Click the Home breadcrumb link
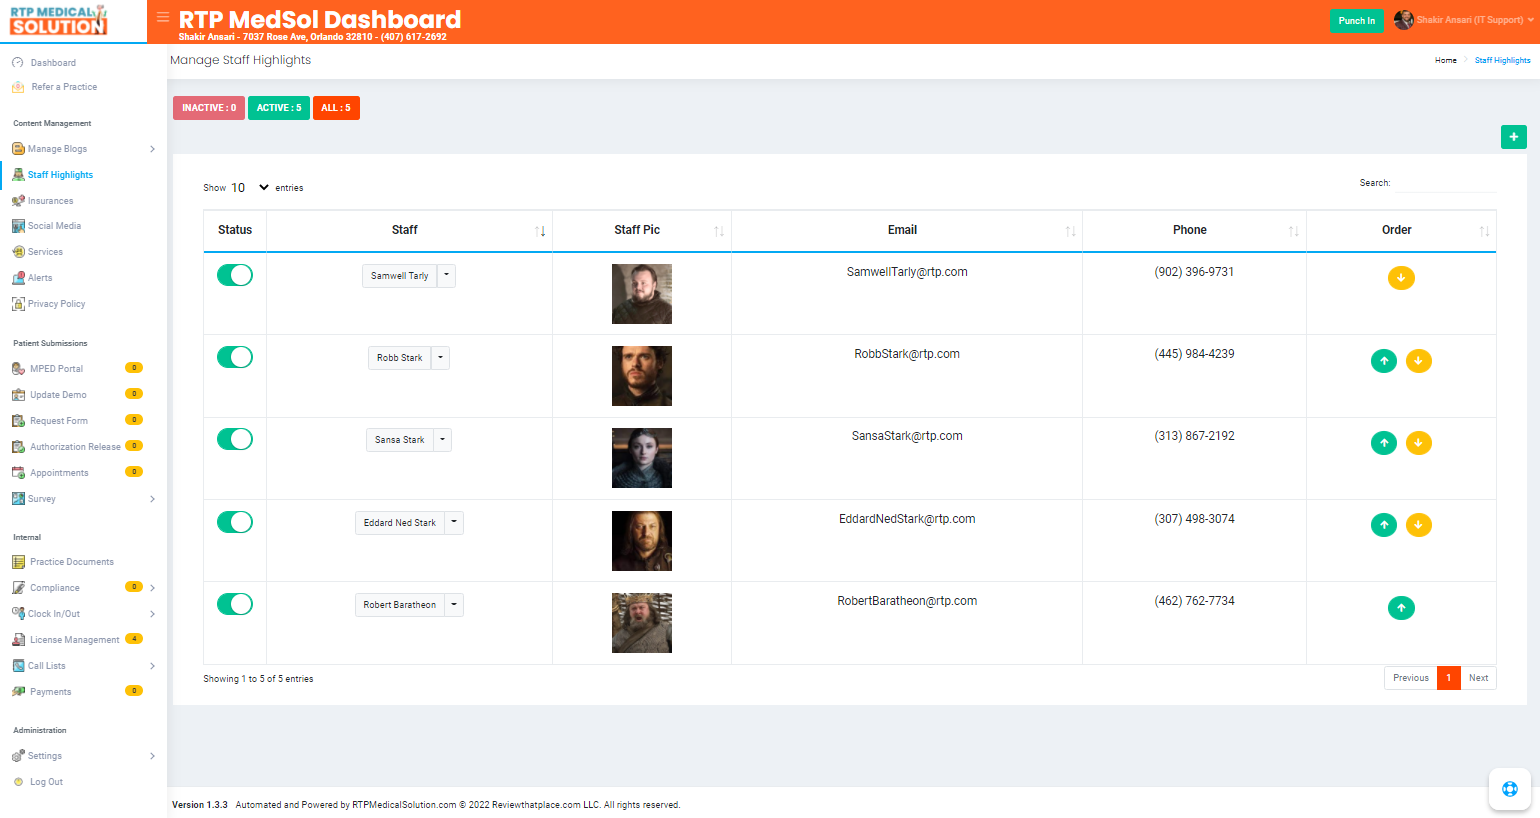1540x818 pixels. pos(1446,60)
